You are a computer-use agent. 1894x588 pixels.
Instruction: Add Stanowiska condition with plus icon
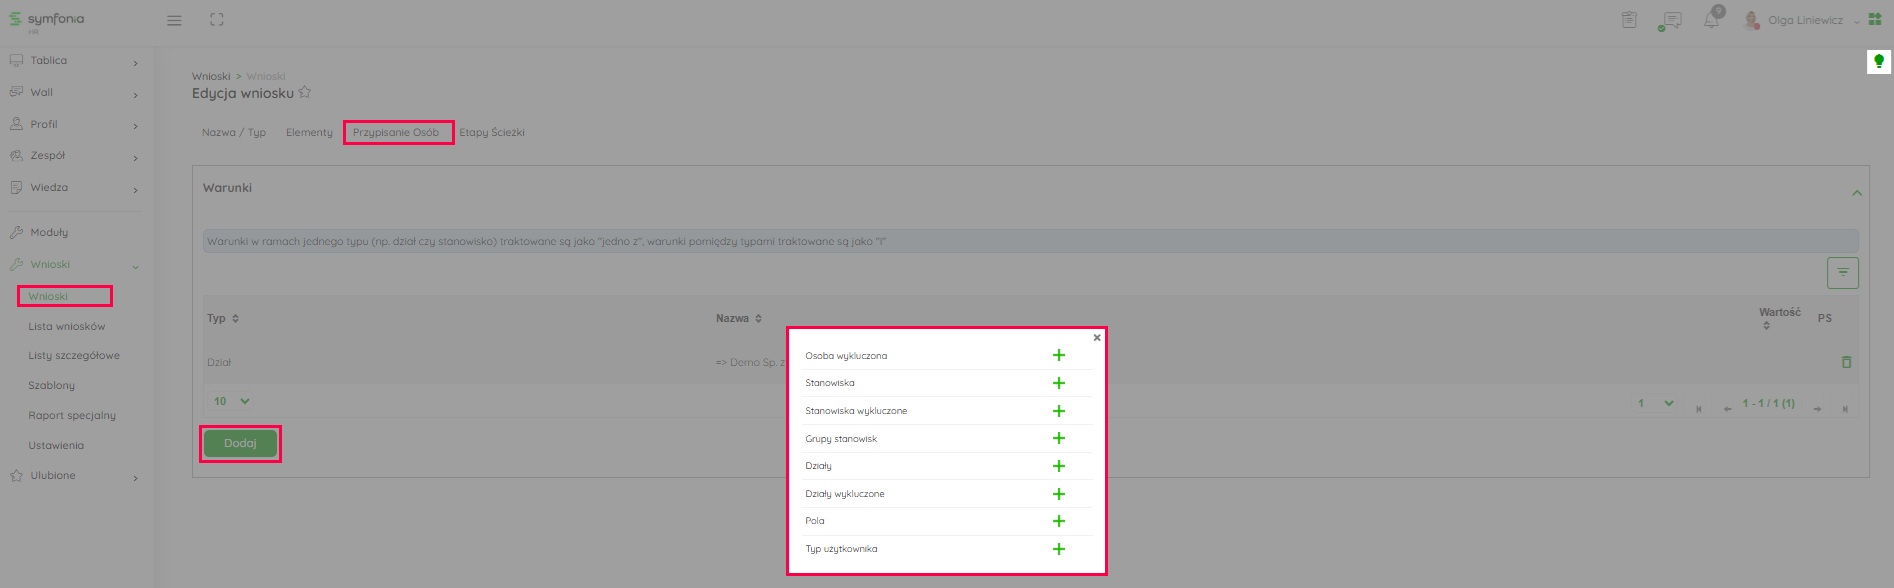pyautogui.click(x=1058, y=383)
